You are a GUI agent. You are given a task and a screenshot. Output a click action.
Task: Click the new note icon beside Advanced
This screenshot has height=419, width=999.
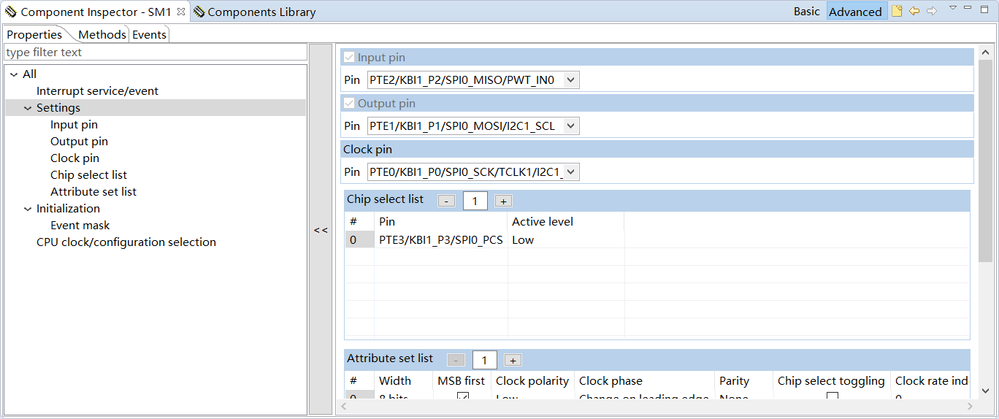[897, 11]
